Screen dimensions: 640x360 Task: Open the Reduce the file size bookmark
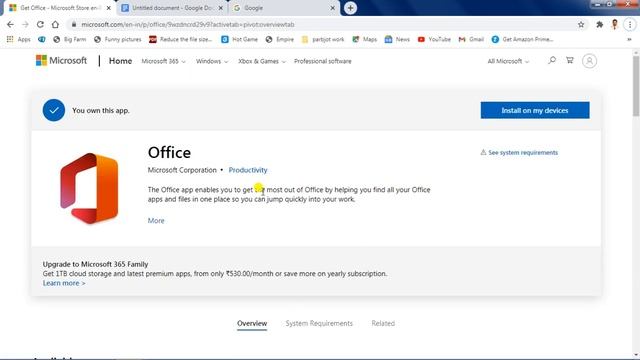pyautogui.click(x=181, y=39)
